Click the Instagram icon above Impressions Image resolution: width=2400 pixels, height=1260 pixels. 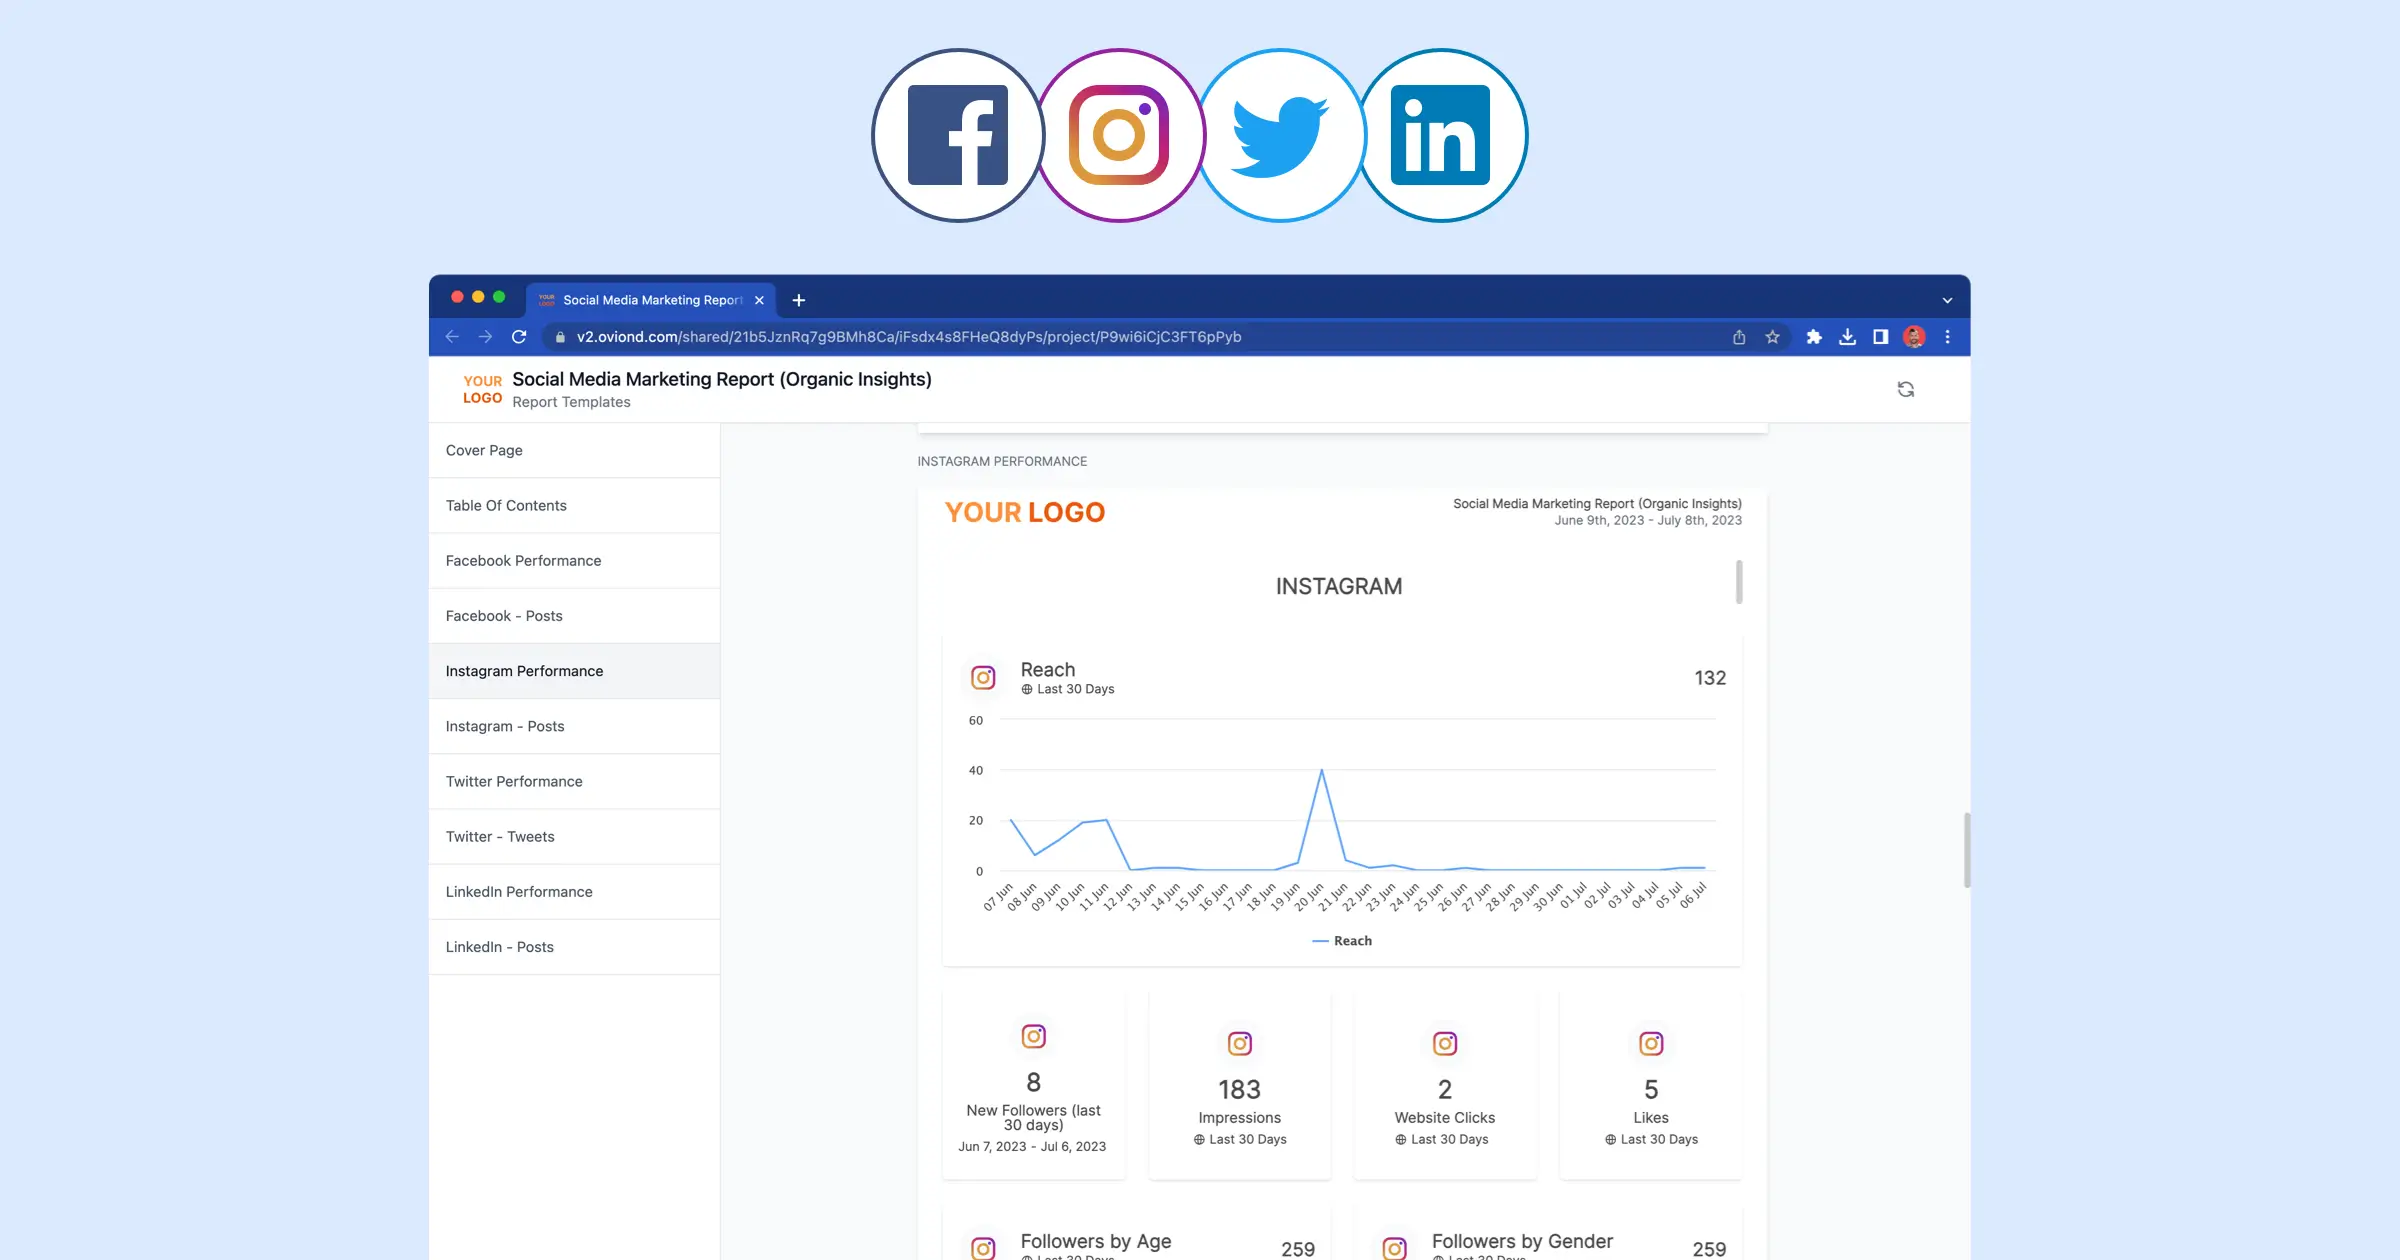[1239, 1043]
